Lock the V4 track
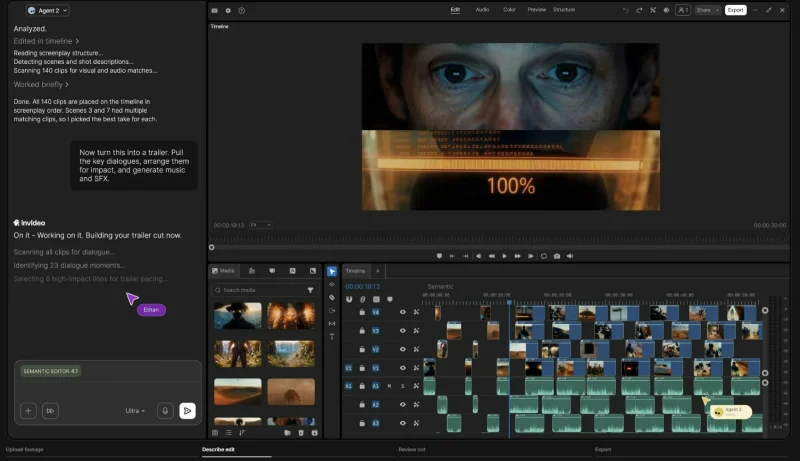This screenshot has width=800, height=461. click(362, 312)
